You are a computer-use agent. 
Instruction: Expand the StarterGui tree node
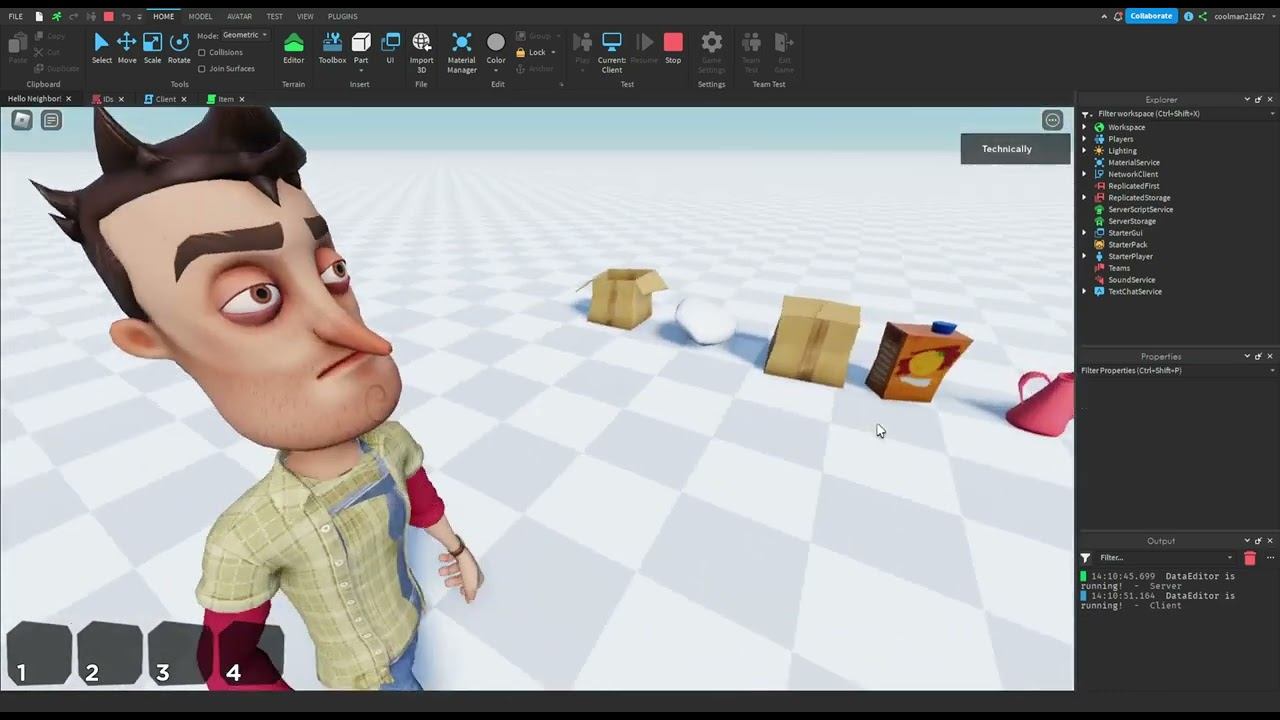(x=1084, y=233)
